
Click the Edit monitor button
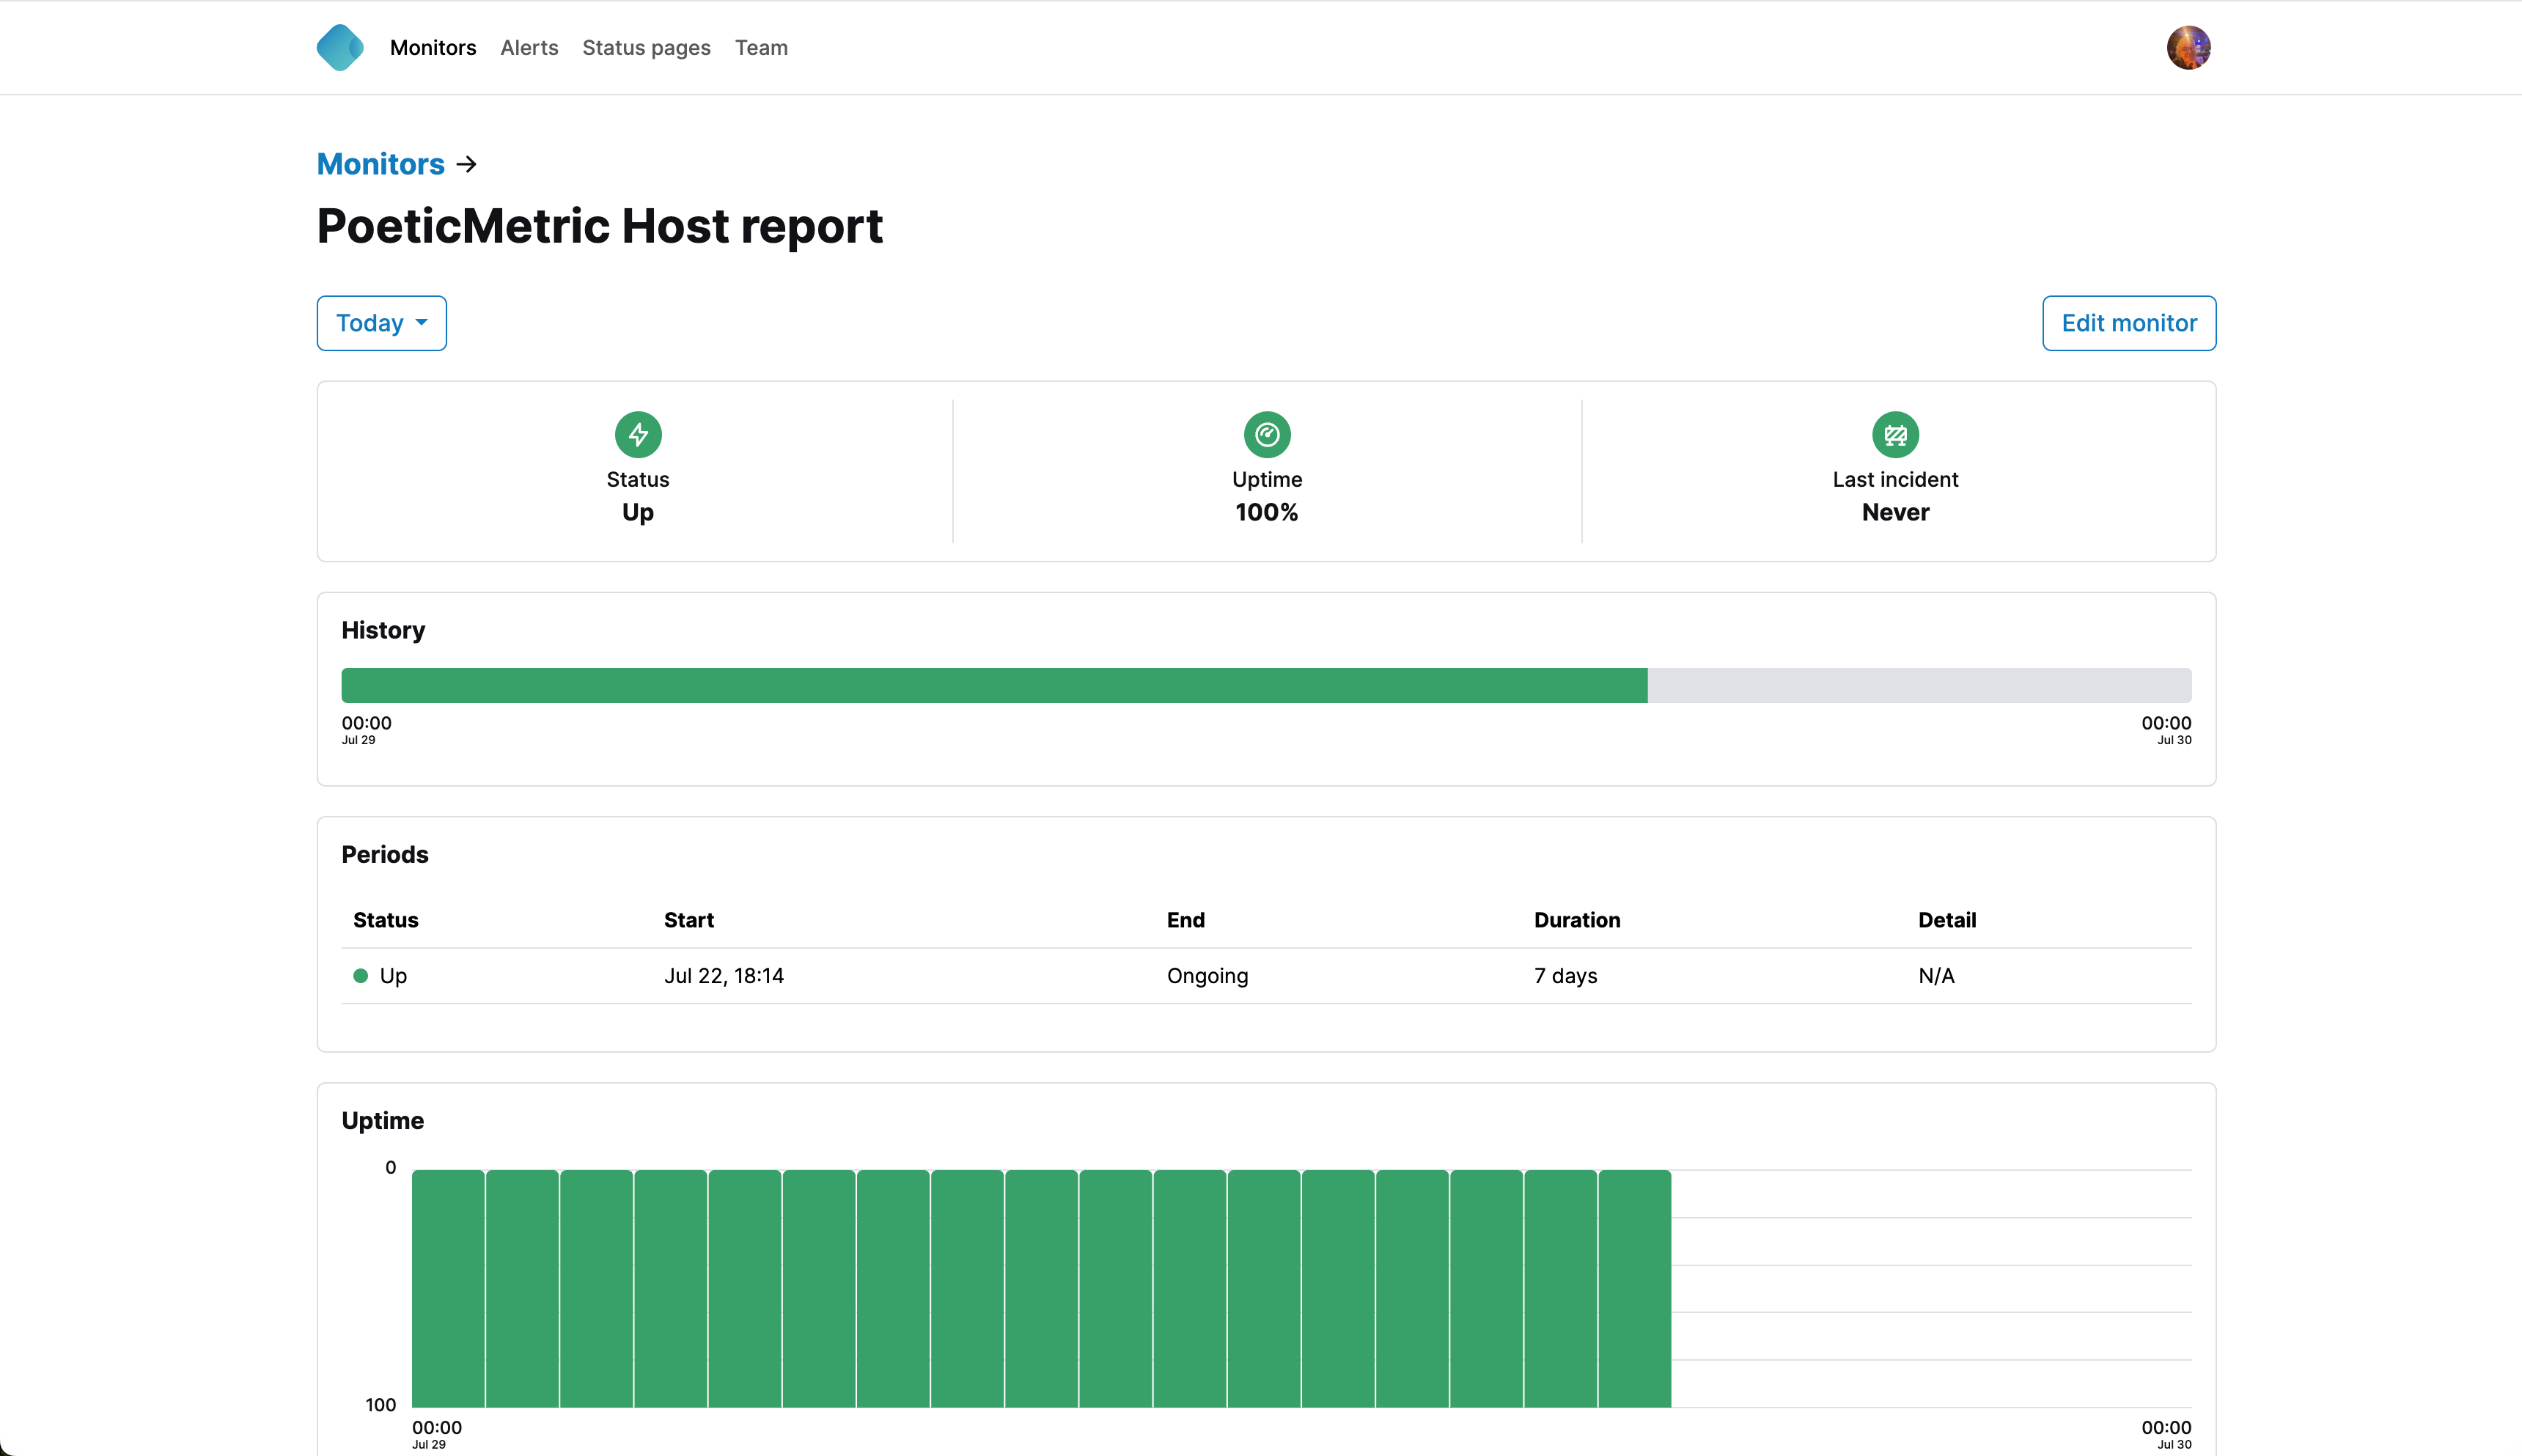[2129, 323]
